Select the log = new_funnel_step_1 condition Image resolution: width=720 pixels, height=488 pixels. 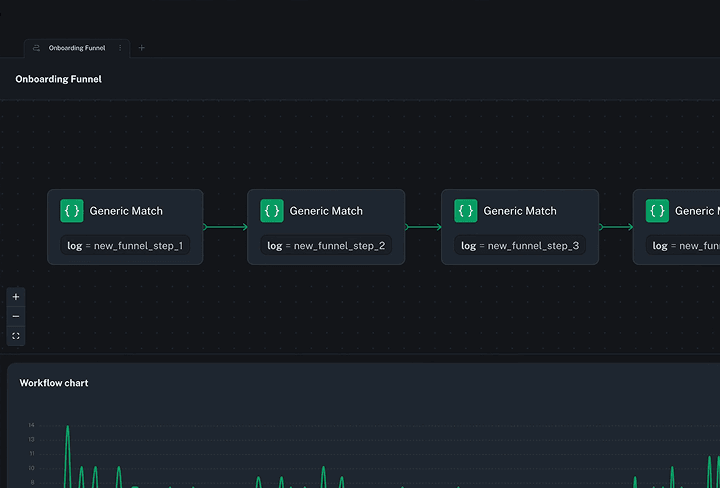point(125,245)
